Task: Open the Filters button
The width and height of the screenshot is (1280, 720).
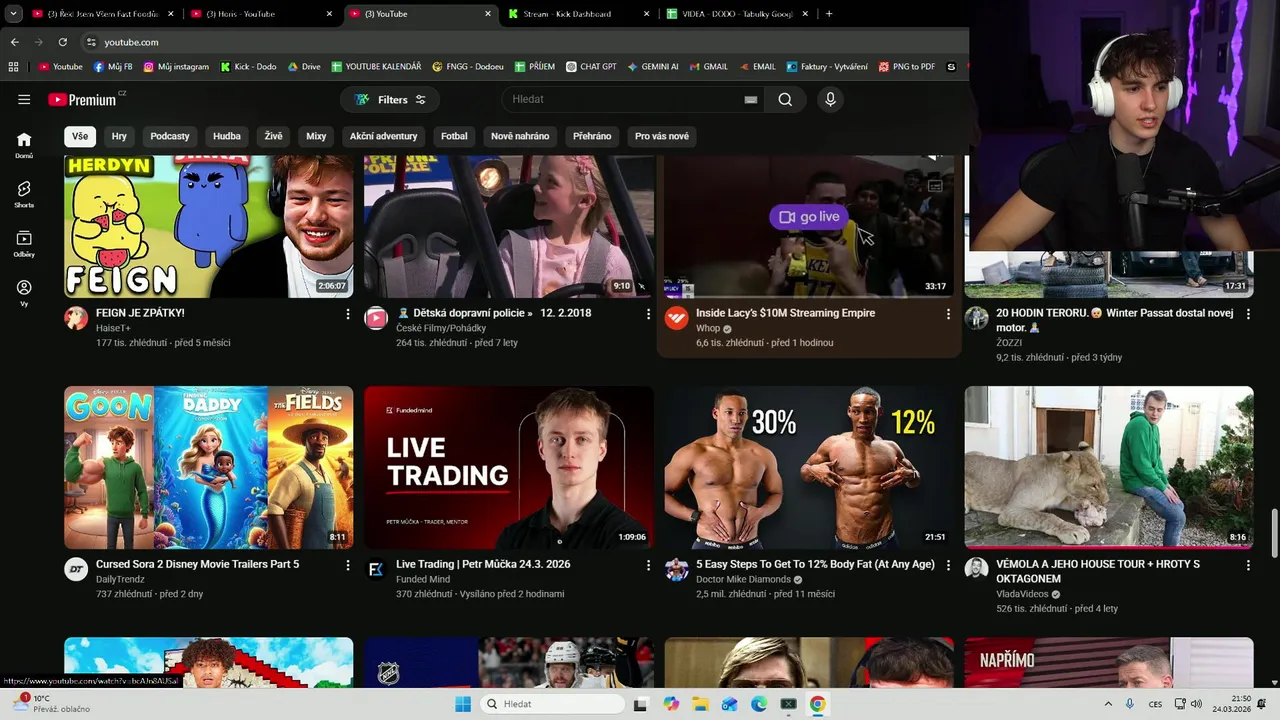Action: click(390, 99)
